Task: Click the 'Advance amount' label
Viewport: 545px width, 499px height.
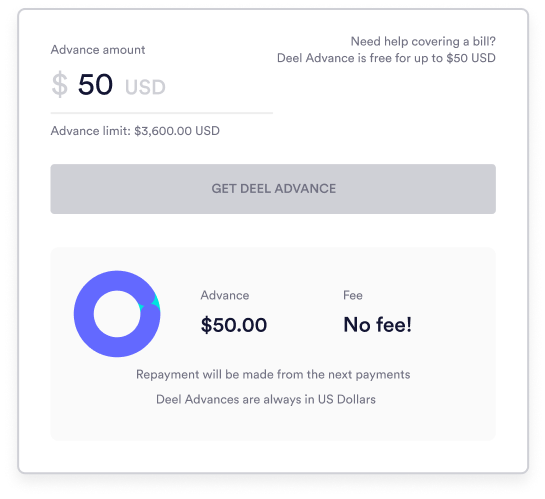Action: point(98,50)
